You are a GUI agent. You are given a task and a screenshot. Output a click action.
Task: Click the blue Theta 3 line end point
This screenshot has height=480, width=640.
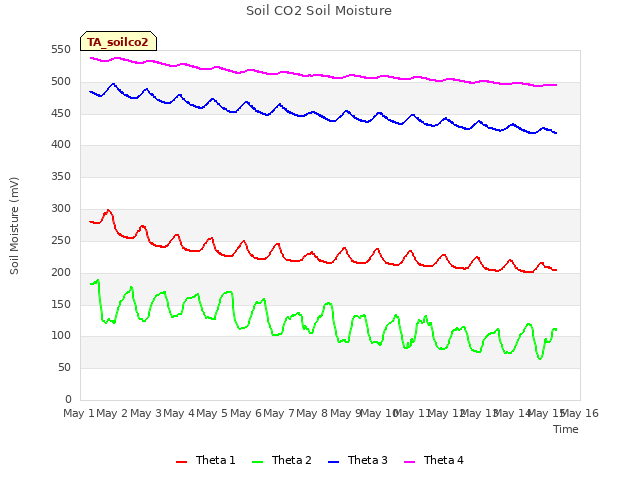(x=556, y=133)
